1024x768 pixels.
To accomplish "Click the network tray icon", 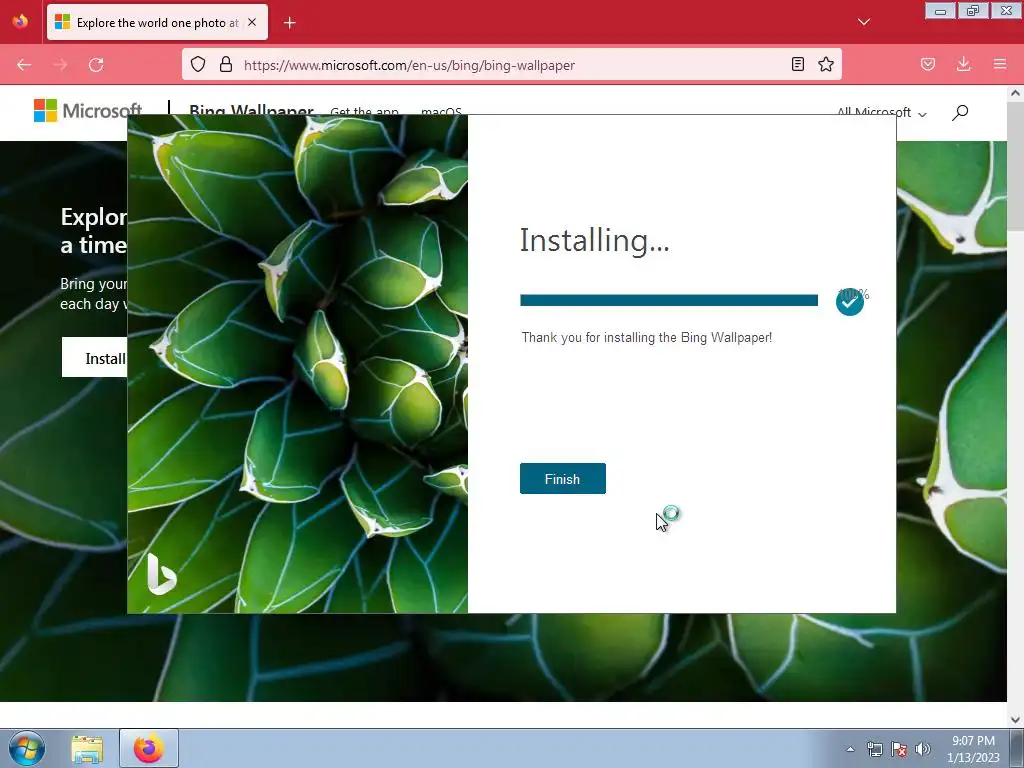I will click(874, 749).
